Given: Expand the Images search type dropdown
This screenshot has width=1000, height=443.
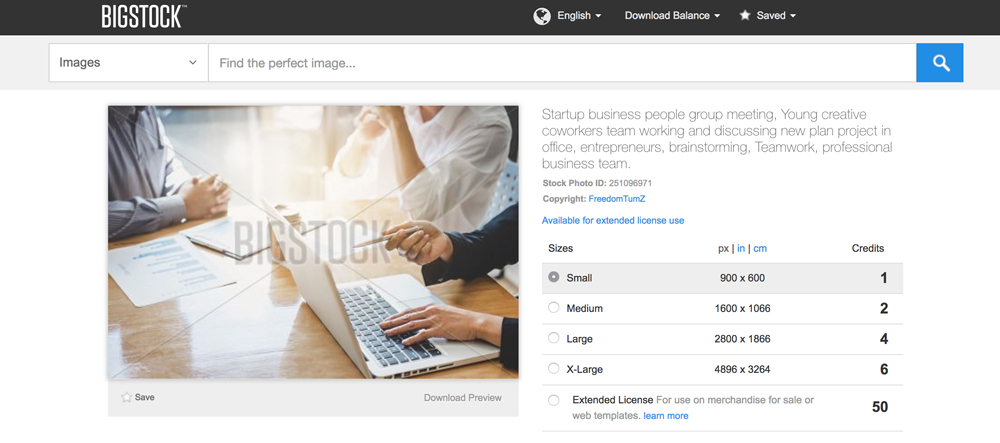Looking at the screenshot, I should (128, 62).
